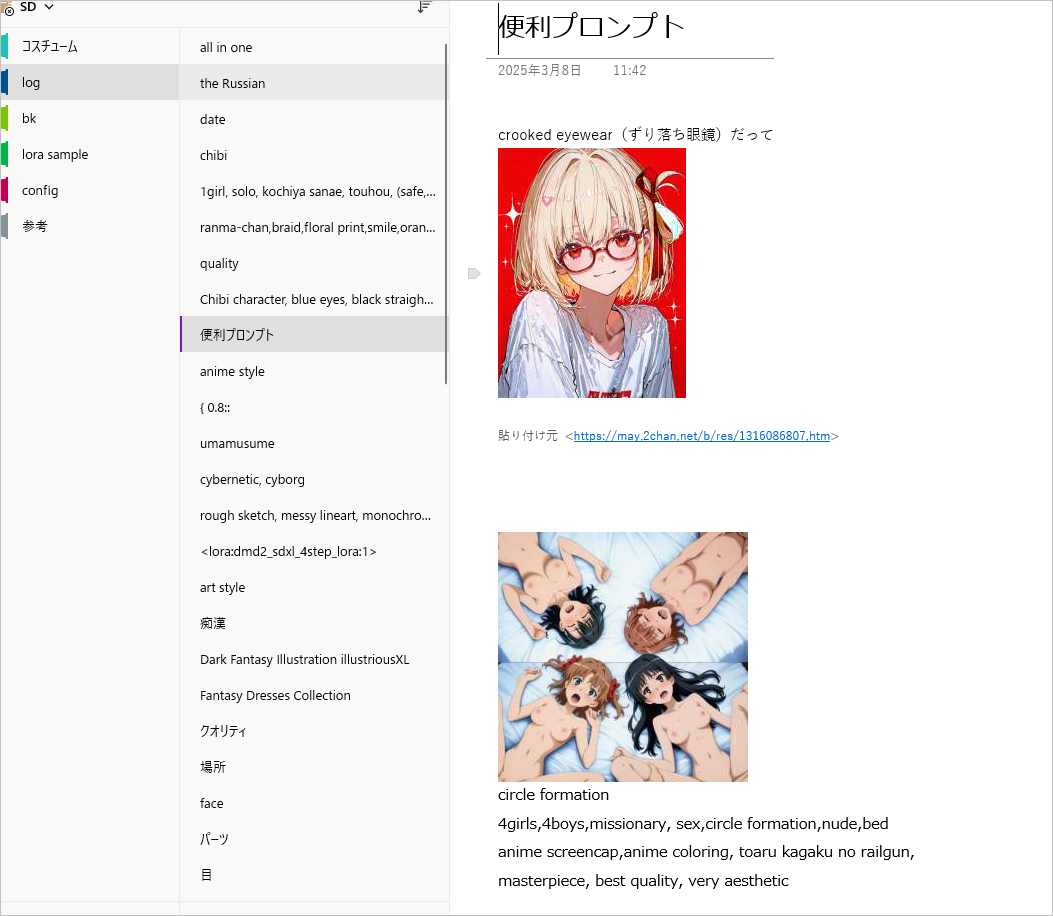Click the page title 便利プロンプト
Image resolution: width=1053 pixels, height=916 pixels.
[x=592, y=27]
